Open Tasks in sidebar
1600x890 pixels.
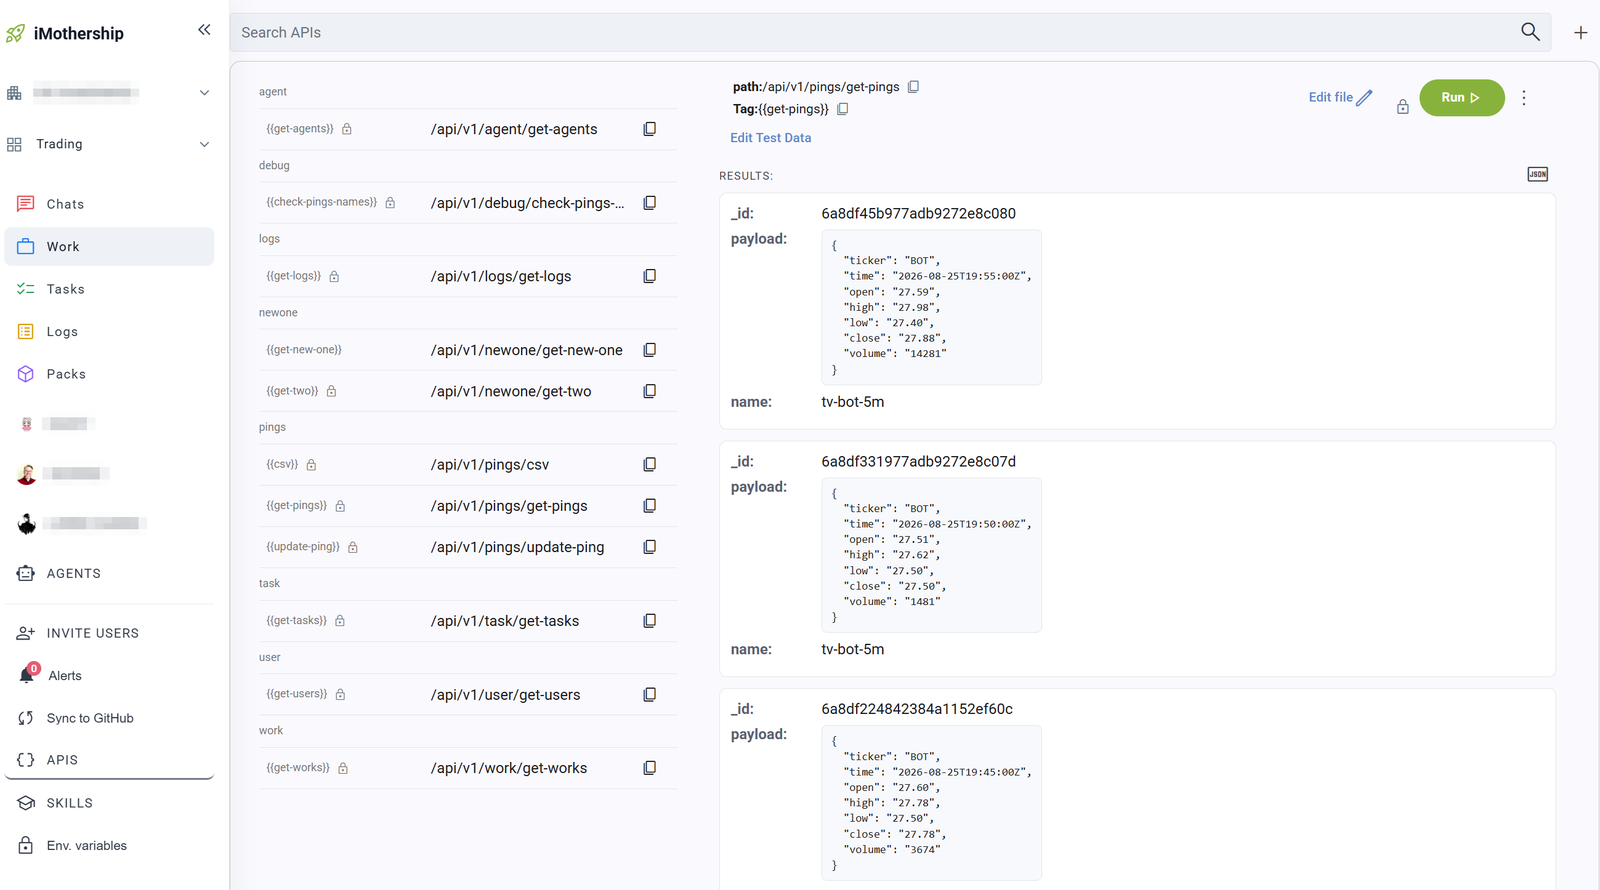pos(109,289)
